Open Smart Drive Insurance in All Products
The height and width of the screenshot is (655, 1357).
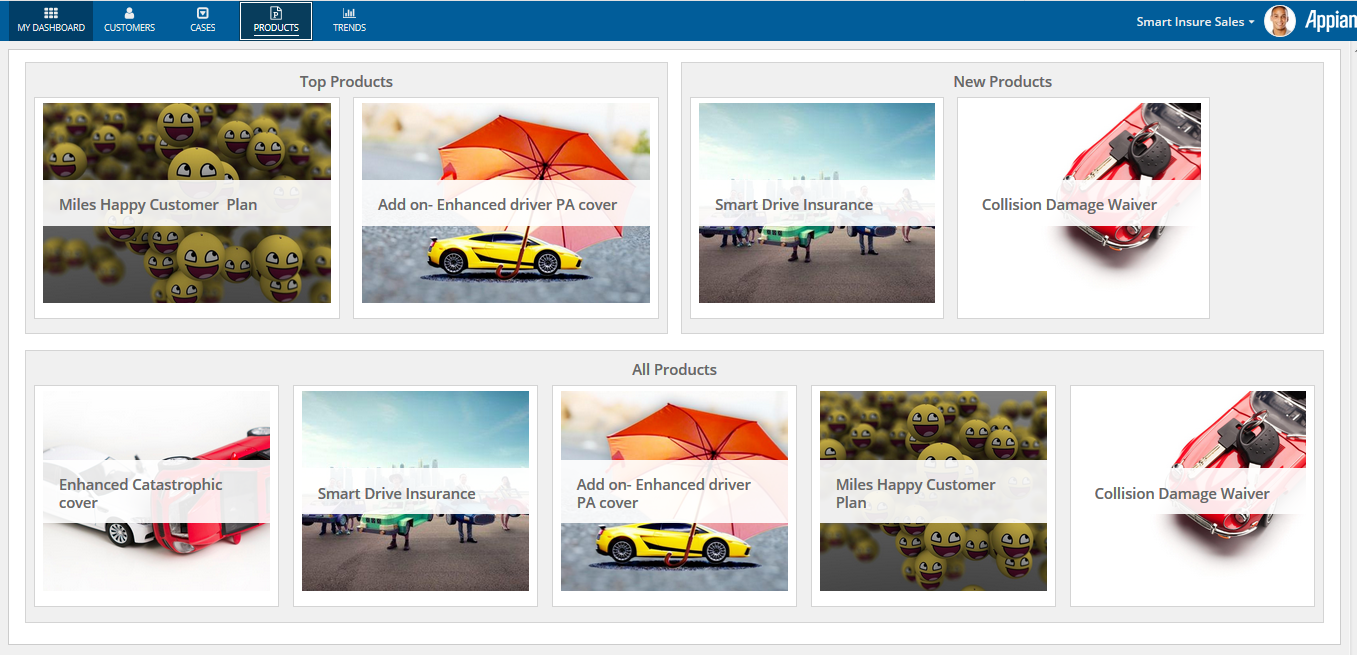[x=415, y=496]
